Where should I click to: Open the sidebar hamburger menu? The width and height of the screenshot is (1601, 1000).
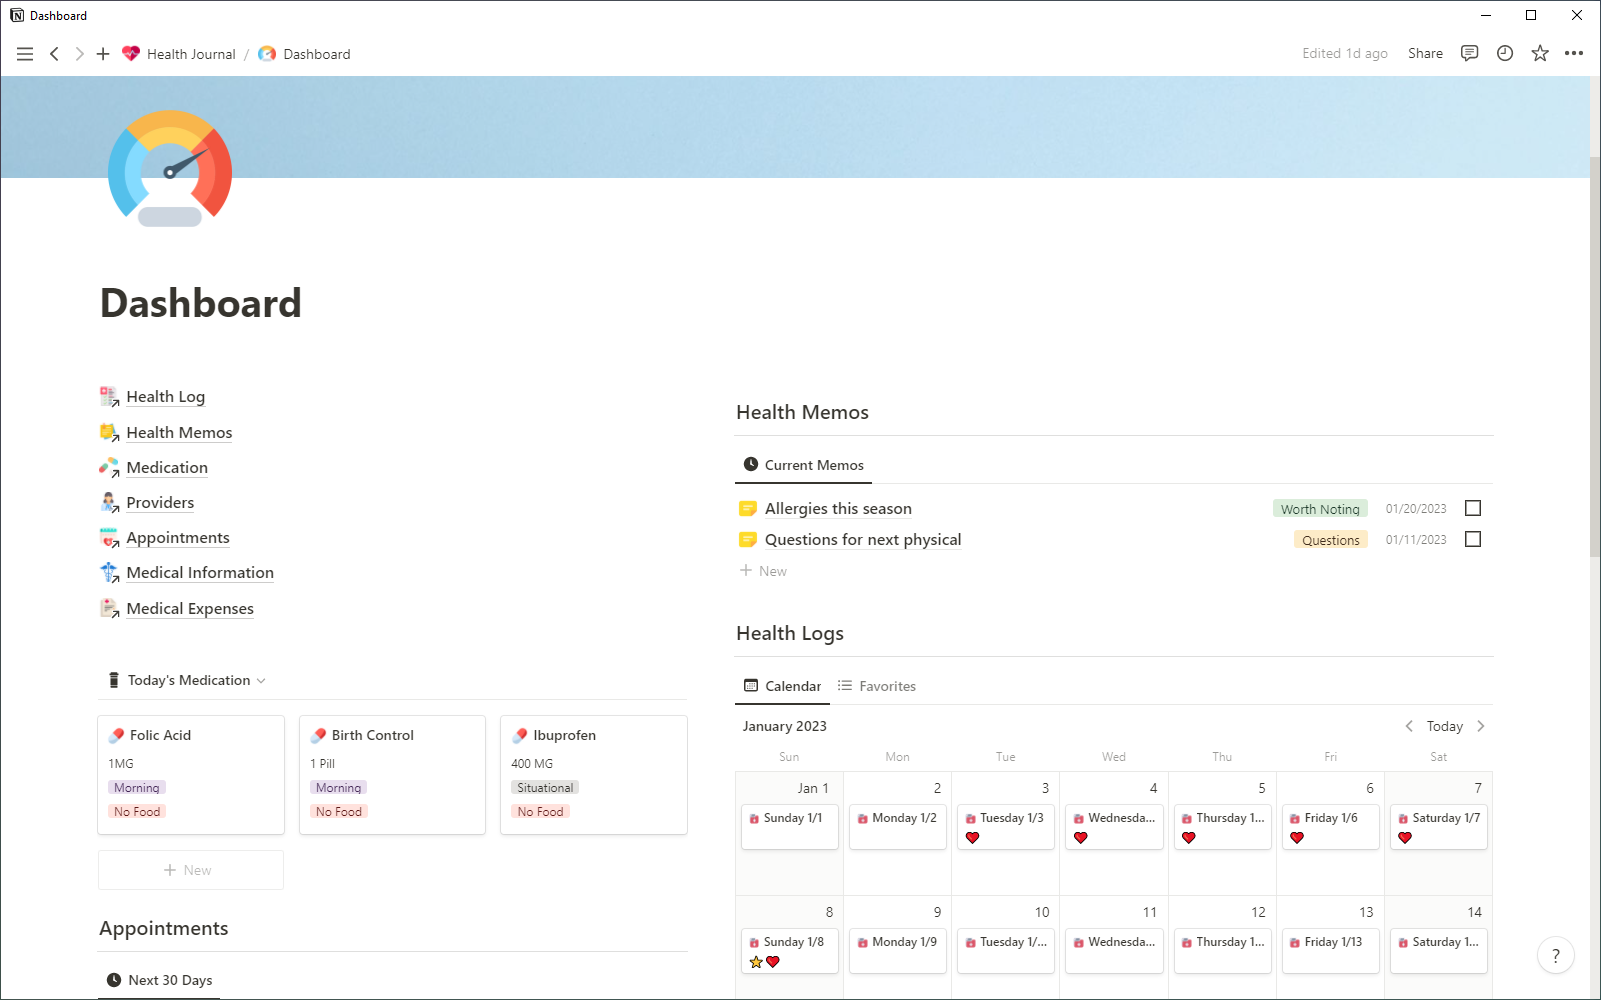click(25, 54)
